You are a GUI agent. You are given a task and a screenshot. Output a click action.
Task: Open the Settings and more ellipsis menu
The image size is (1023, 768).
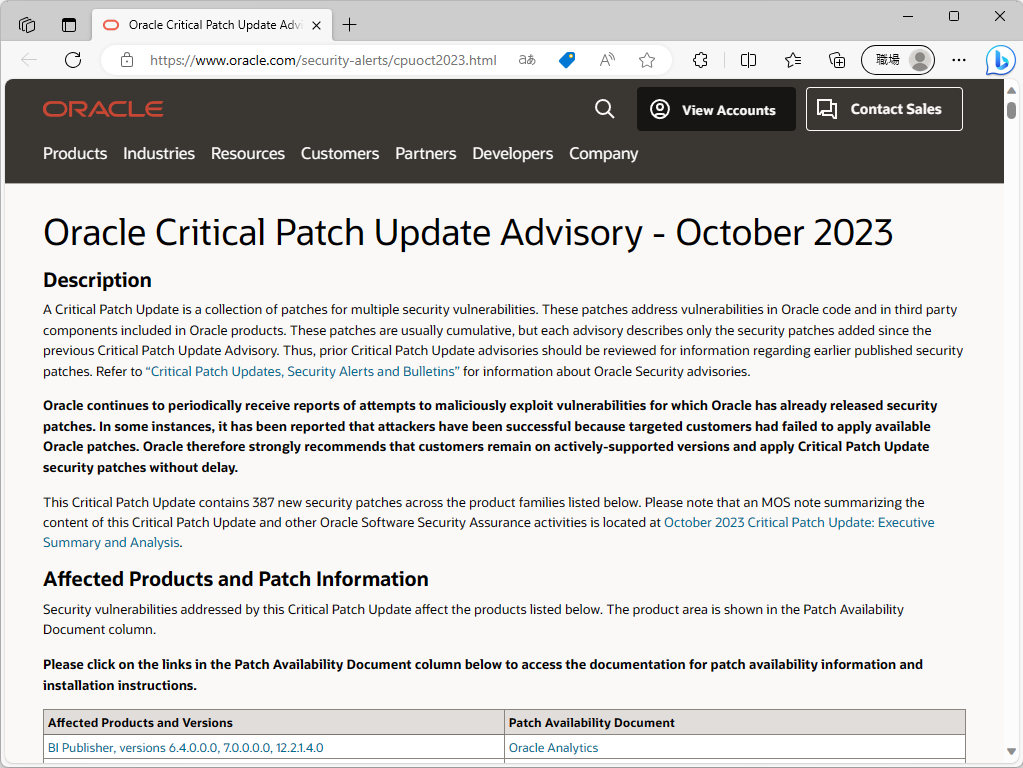click(x=958, y=60)
